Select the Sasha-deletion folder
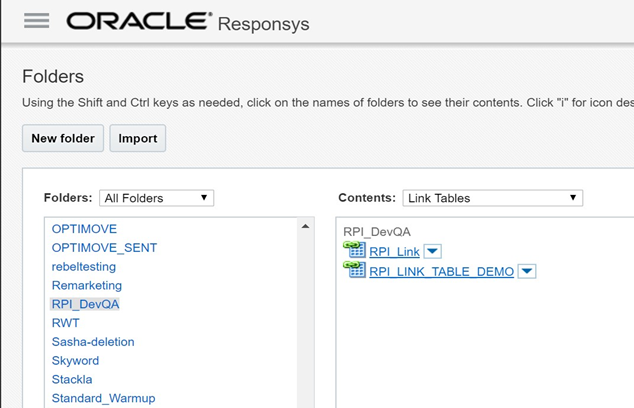This screenshot has height=408, width=634. (93, 342)
